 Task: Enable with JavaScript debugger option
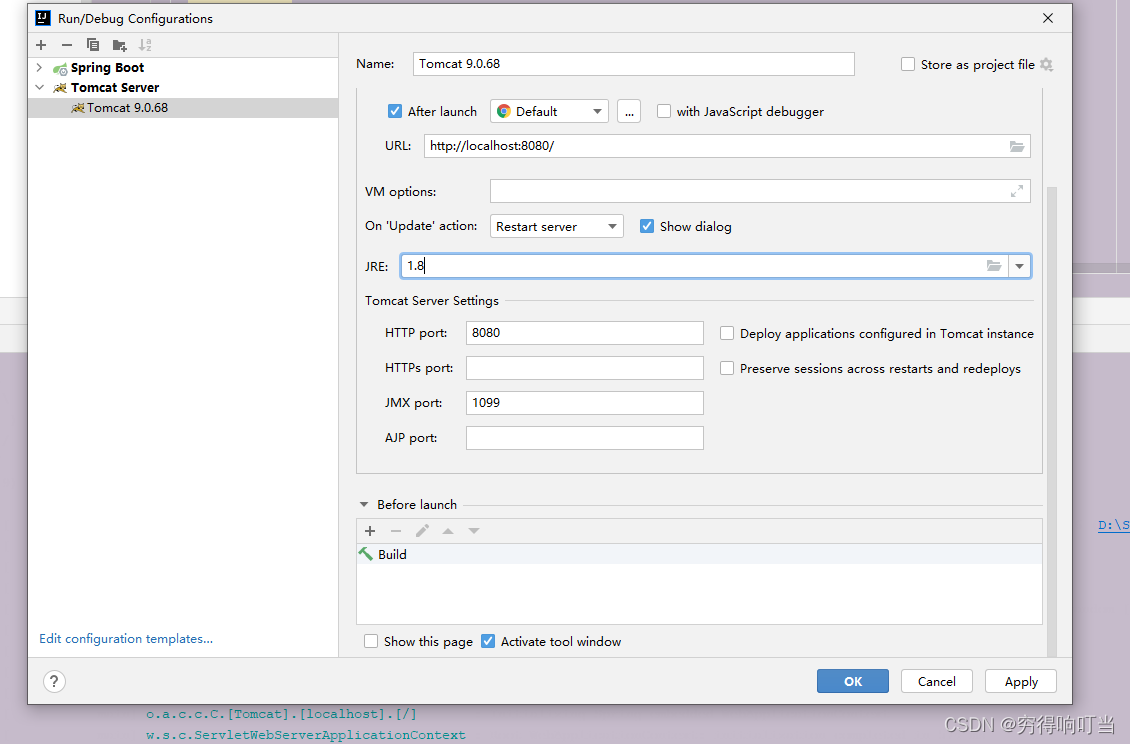pos(664,111)
